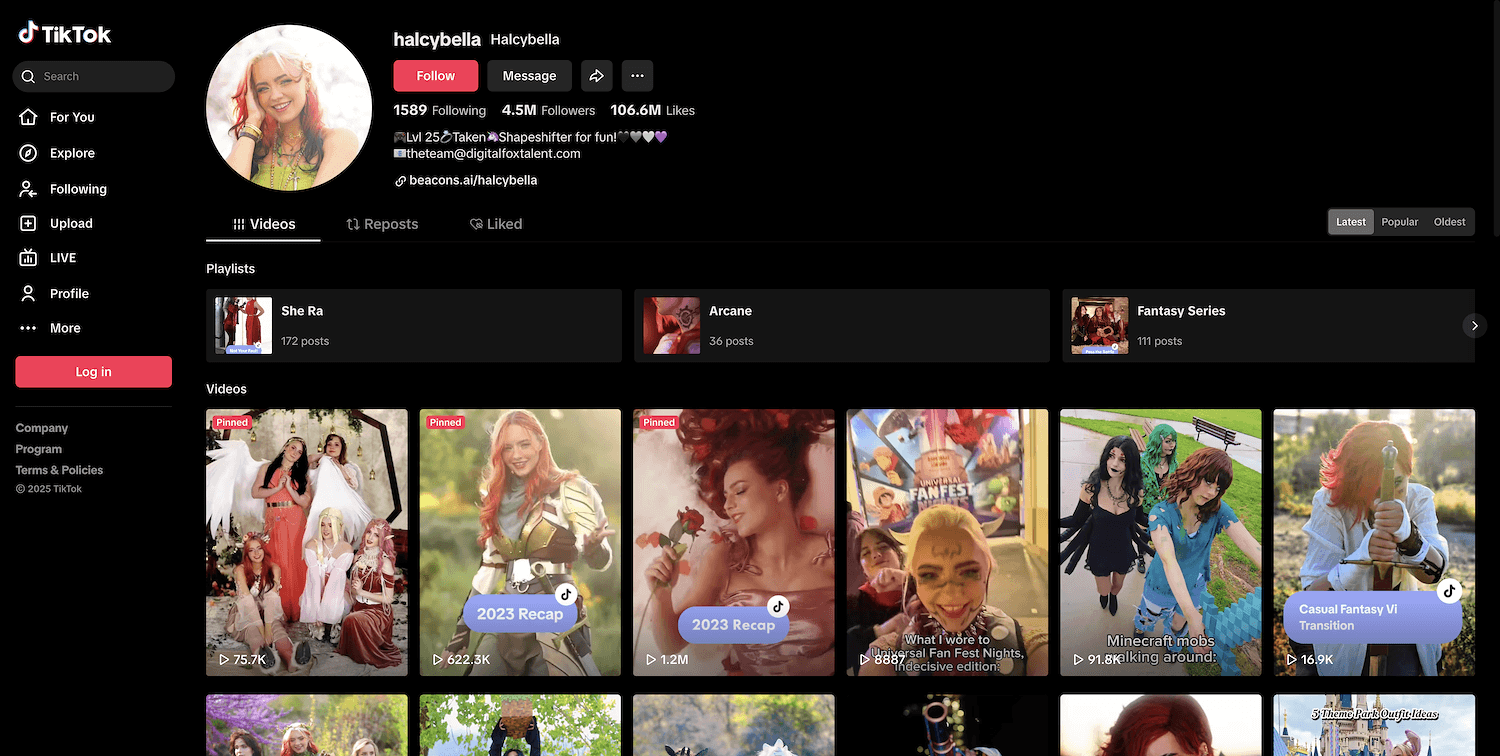Viewport: 1500px width, 756px height.
Task: Expand the Company footer section
Action: (x=42, y=428)
